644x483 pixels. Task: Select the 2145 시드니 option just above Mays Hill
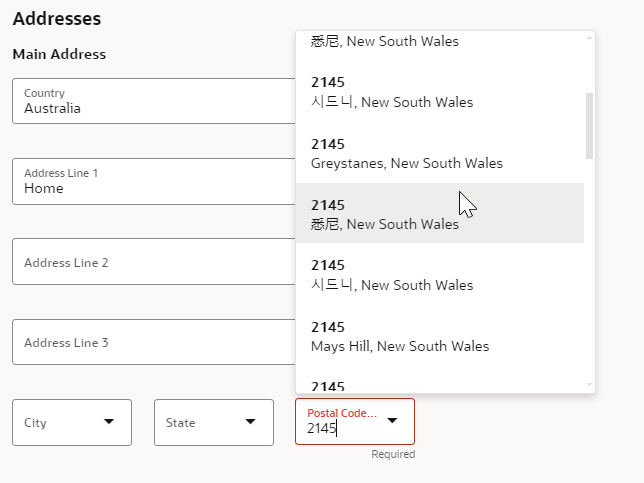pyautogui.click(x=440, y=274)
